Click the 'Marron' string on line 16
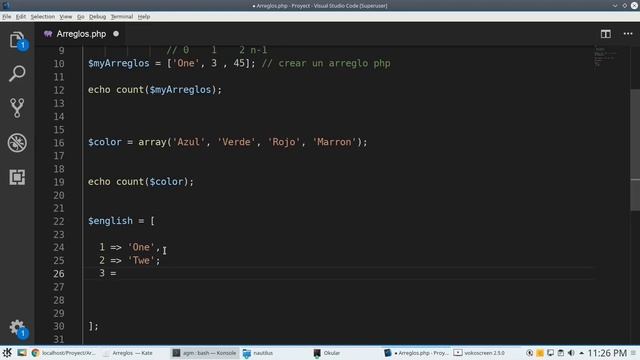The height and width of the screenshot is (360, 640). pyautogui.click(x=334, y=142)
